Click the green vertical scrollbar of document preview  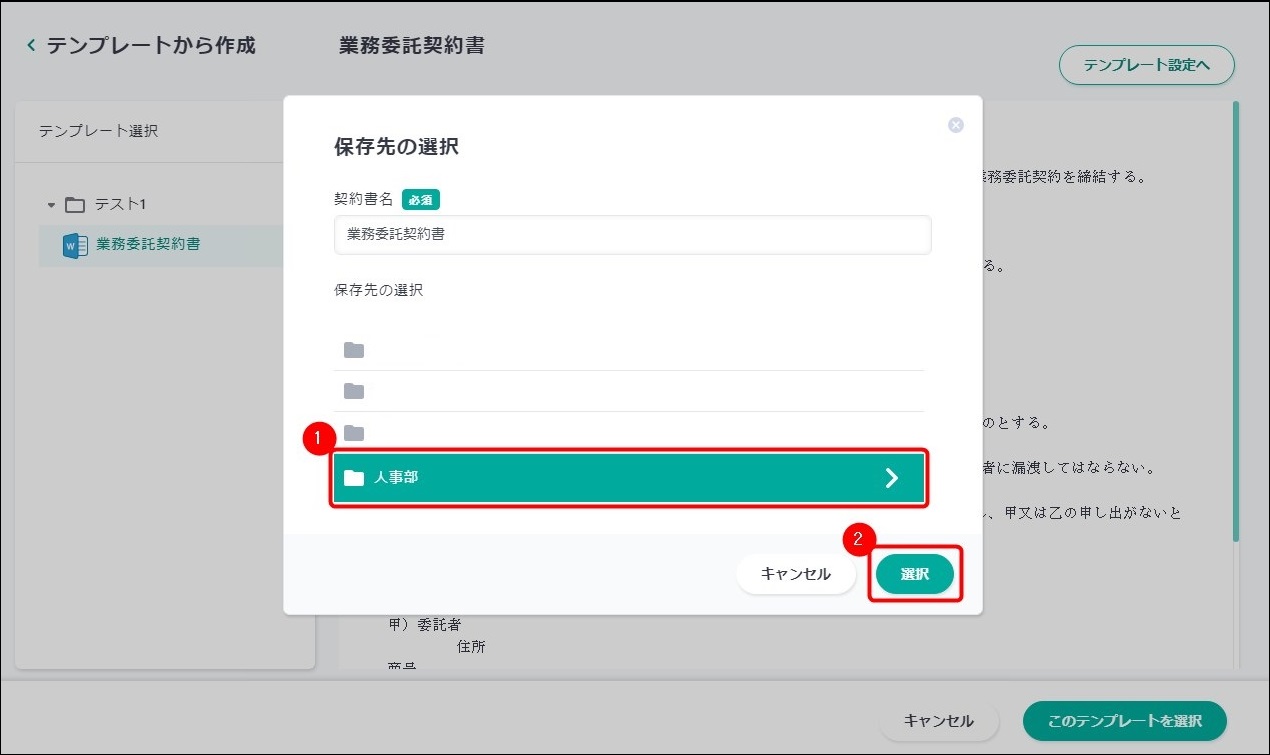pos(1236,320)
